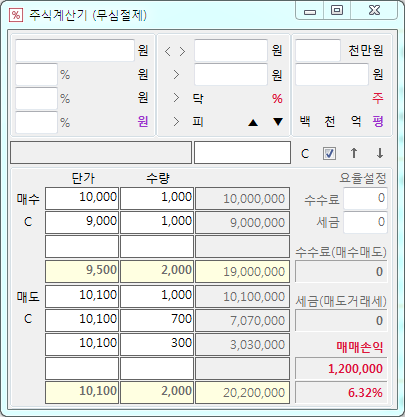Click the empty third buy price field

82,247
